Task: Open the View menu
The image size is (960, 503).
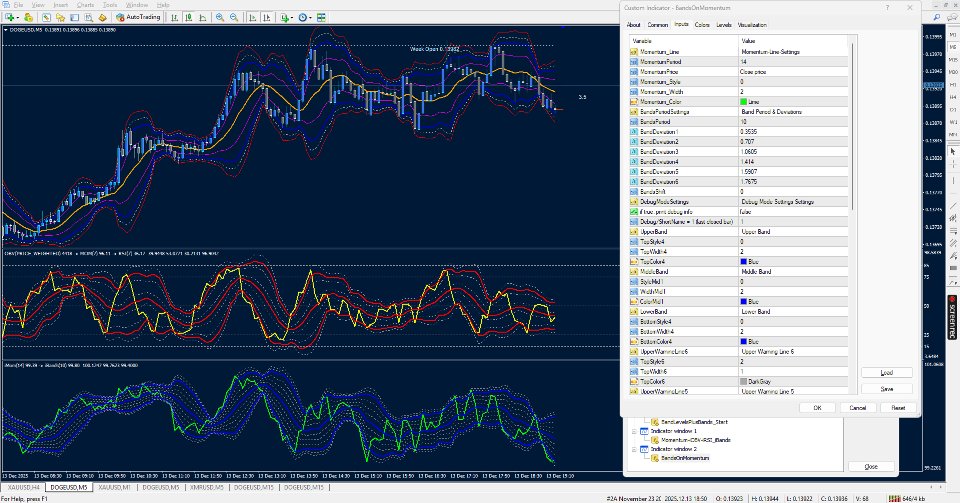Action: [38, 5]
